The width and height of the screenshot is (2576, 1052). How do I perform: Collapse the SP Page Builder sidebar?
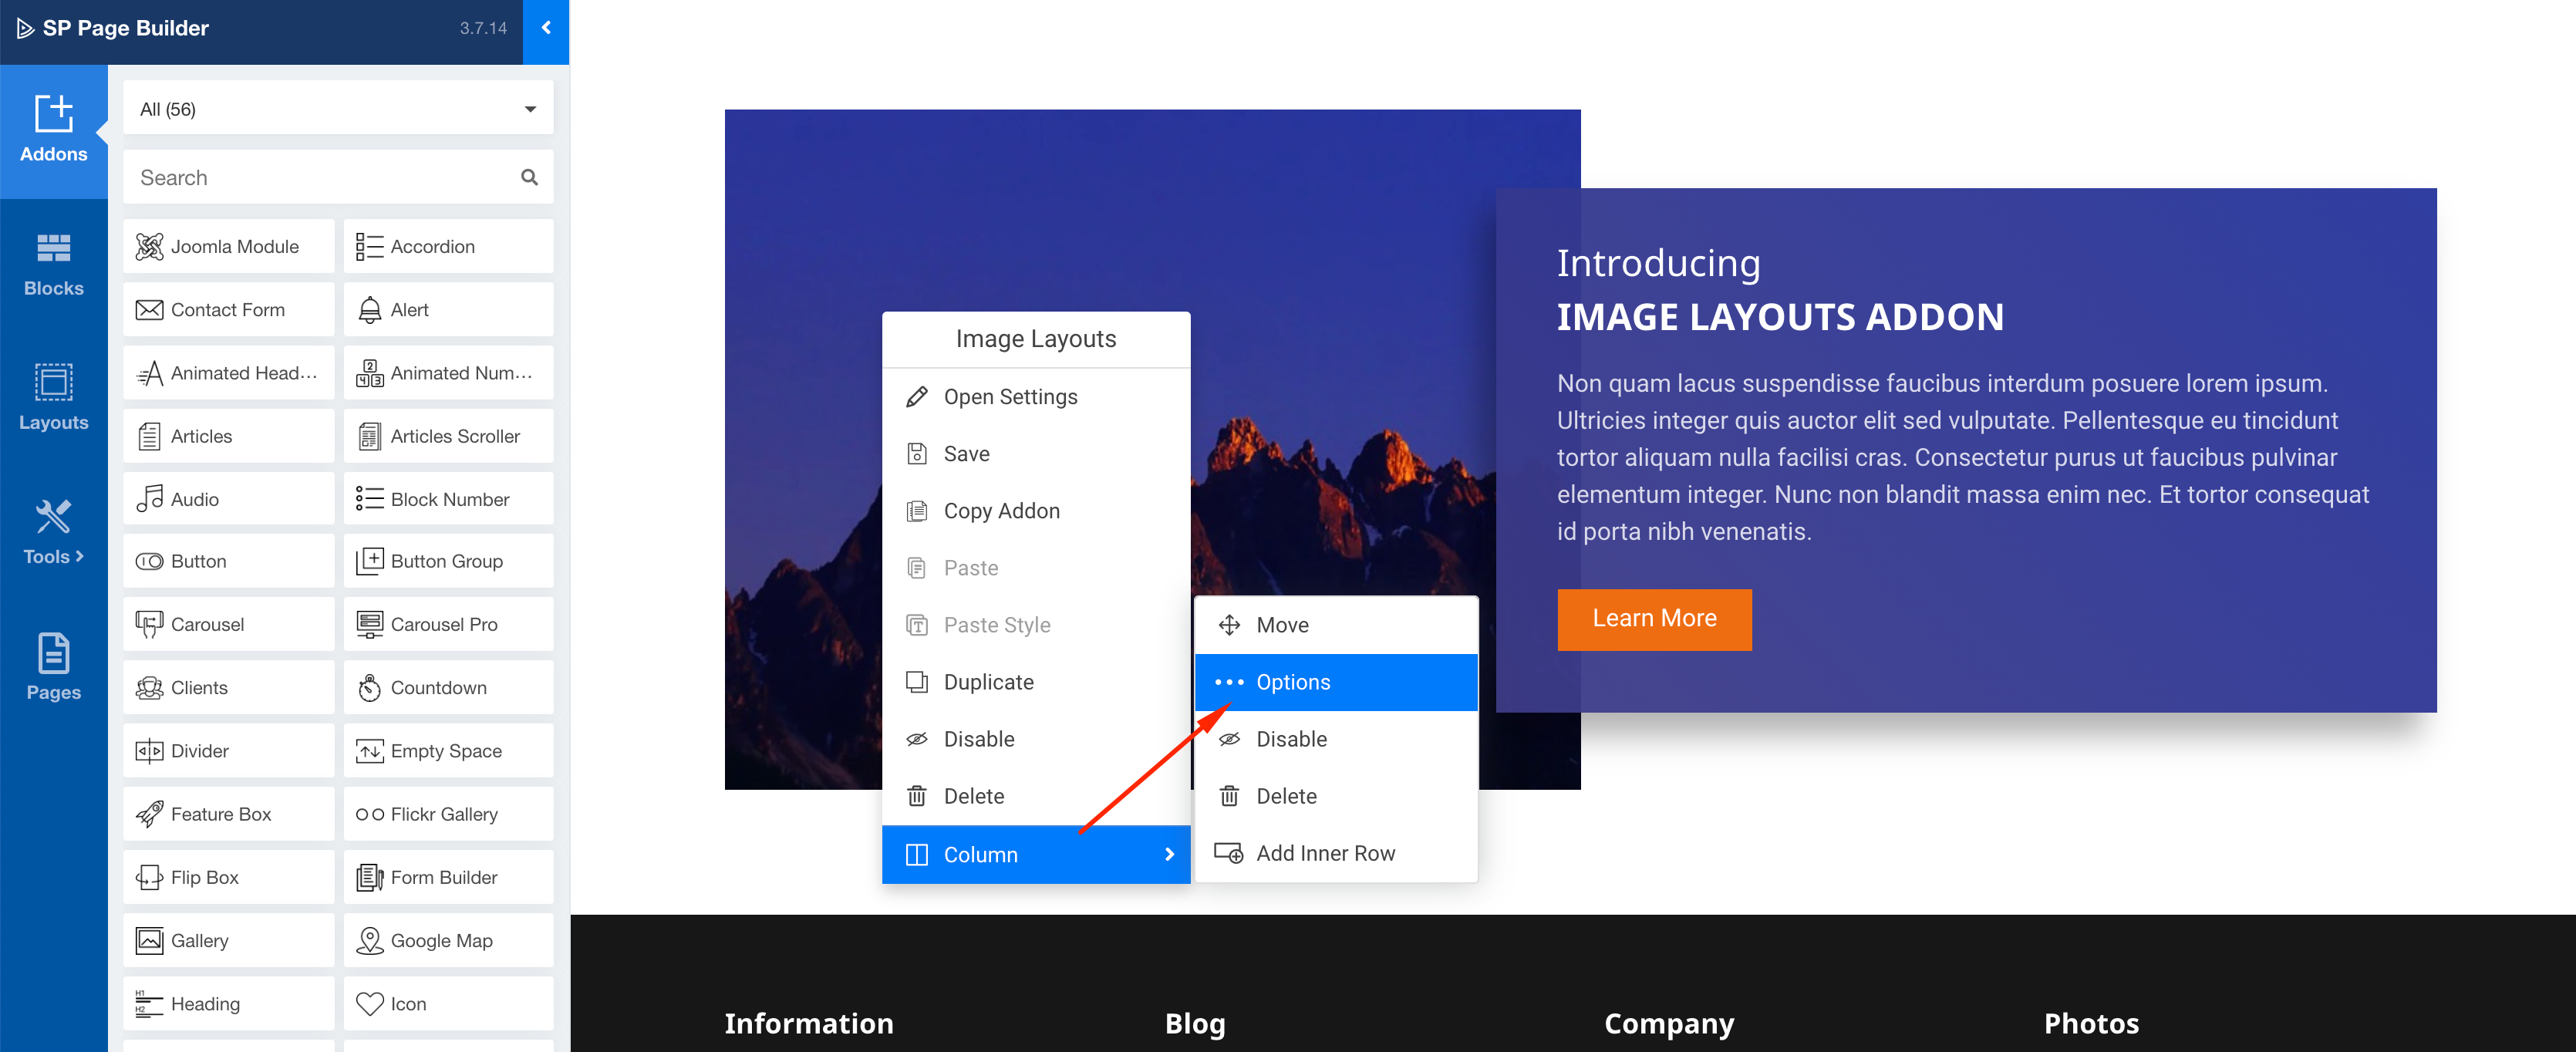[x=546, y=28]
